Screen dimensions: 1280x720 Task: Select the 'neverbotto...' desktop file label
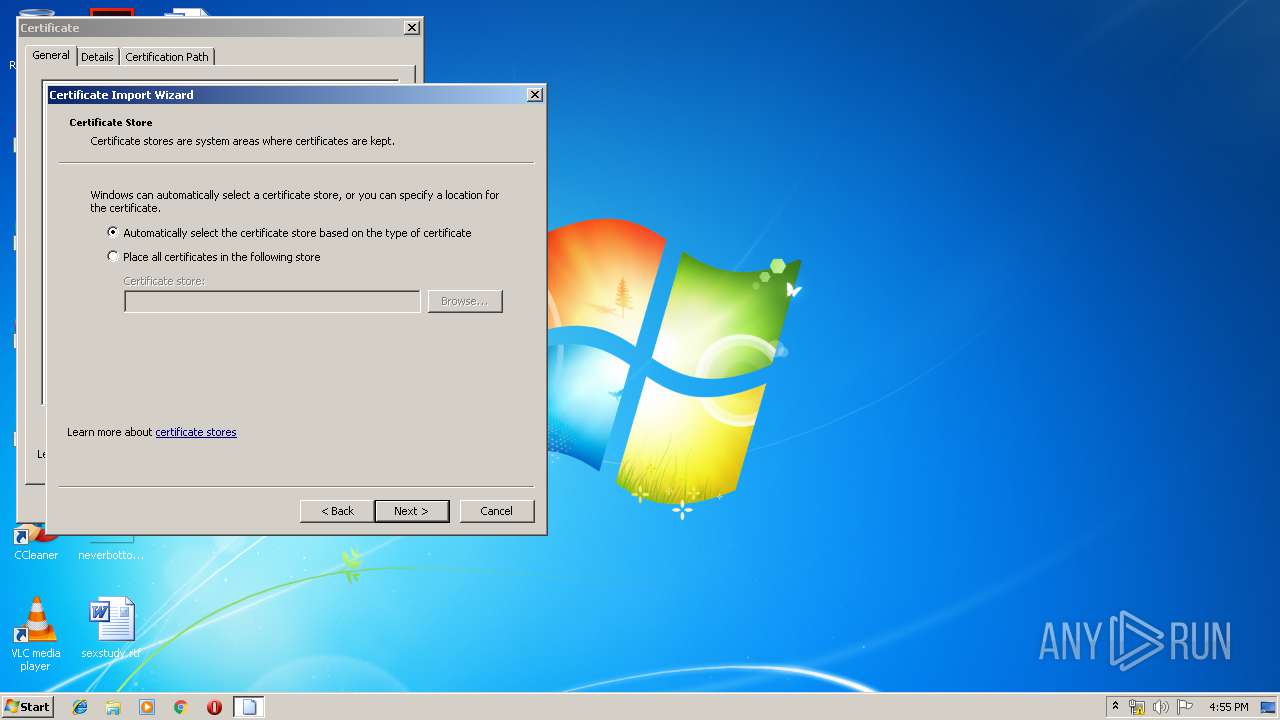pos(111,555)
